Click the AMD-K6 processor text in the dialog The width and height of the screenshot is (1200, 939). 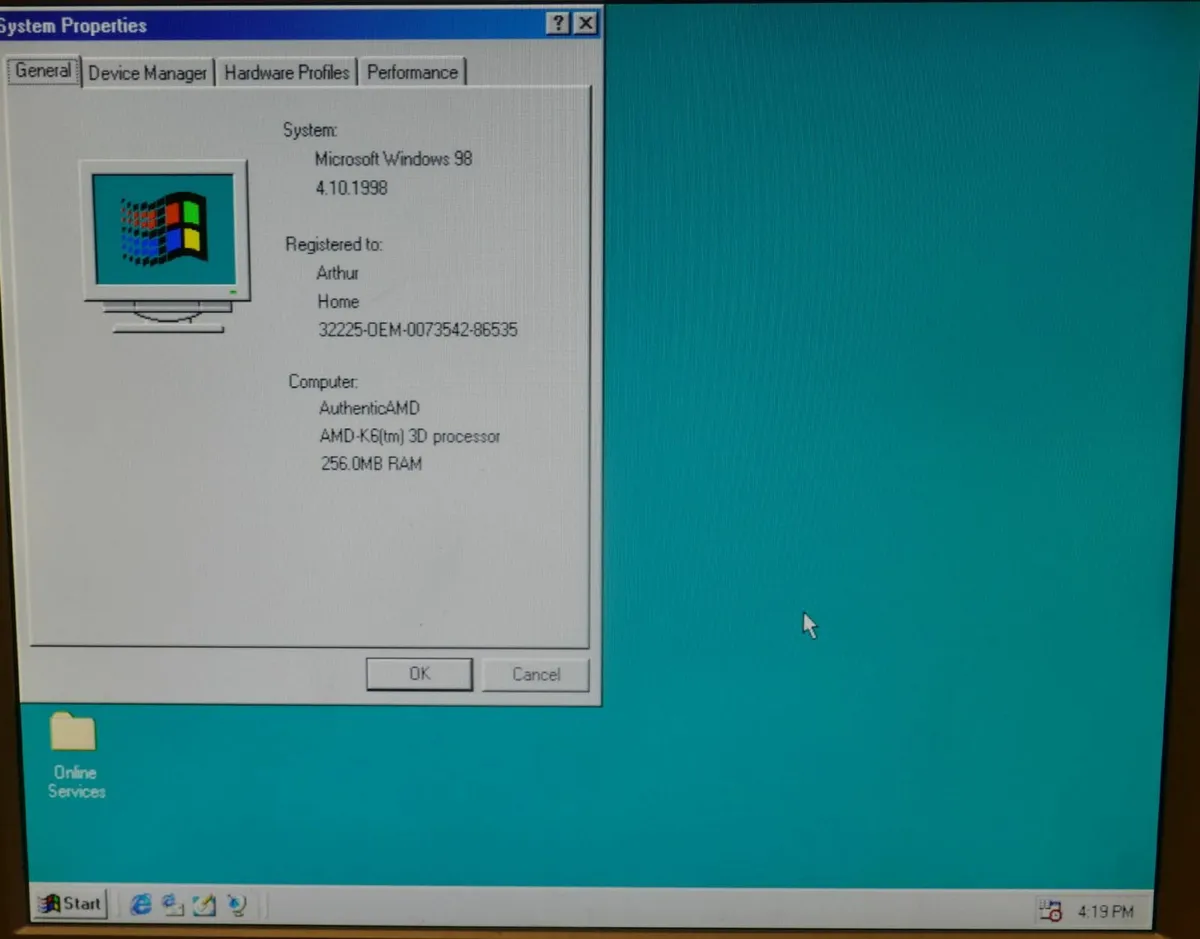pos(410,436)
